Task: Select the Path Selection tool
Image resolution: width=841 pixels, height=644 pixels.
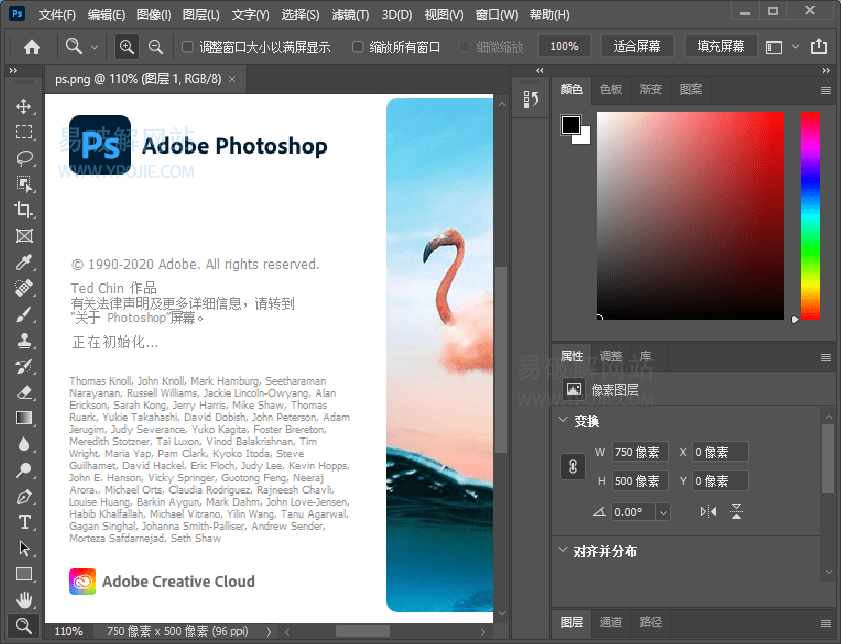Action: (24, 548)
